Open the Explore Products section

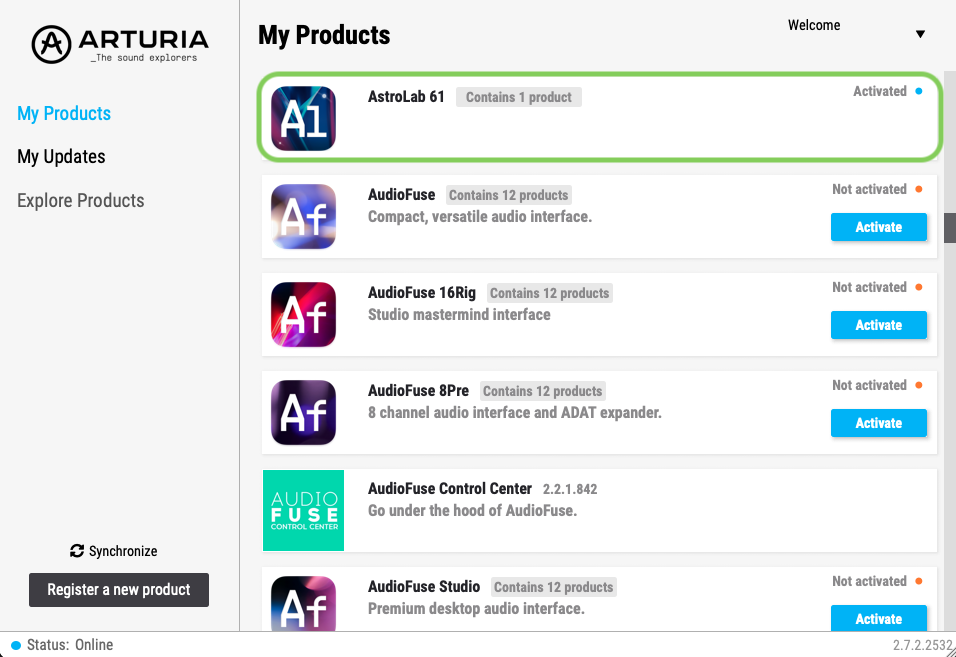point(80,201)
